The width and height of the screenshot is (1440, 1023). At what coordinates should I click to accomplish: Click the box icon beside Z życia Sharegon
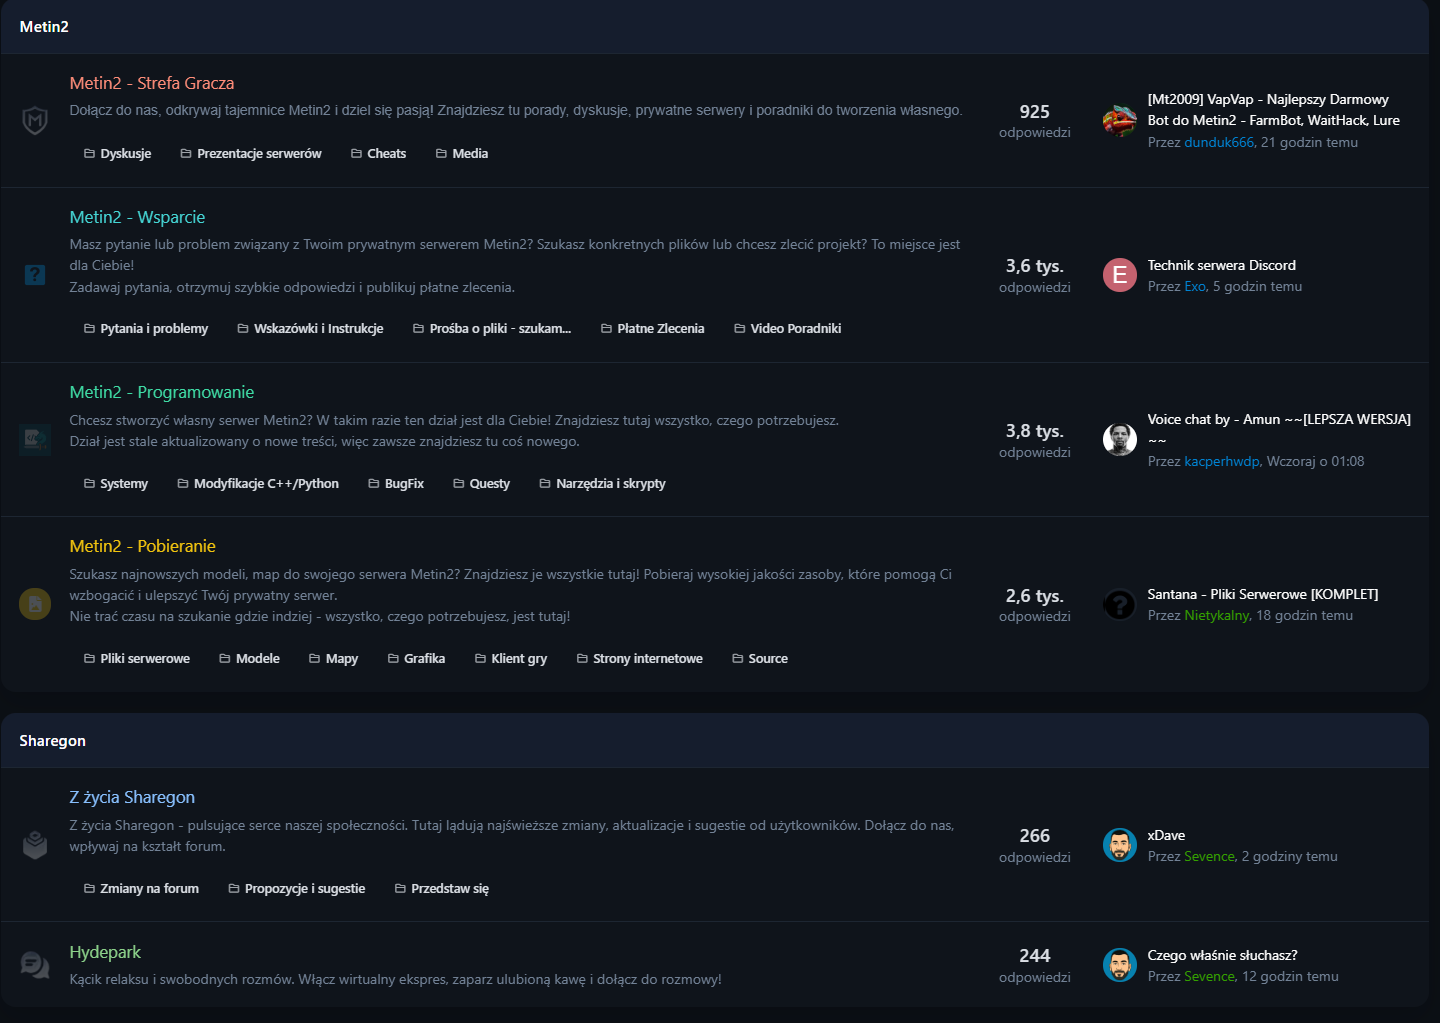35,845
